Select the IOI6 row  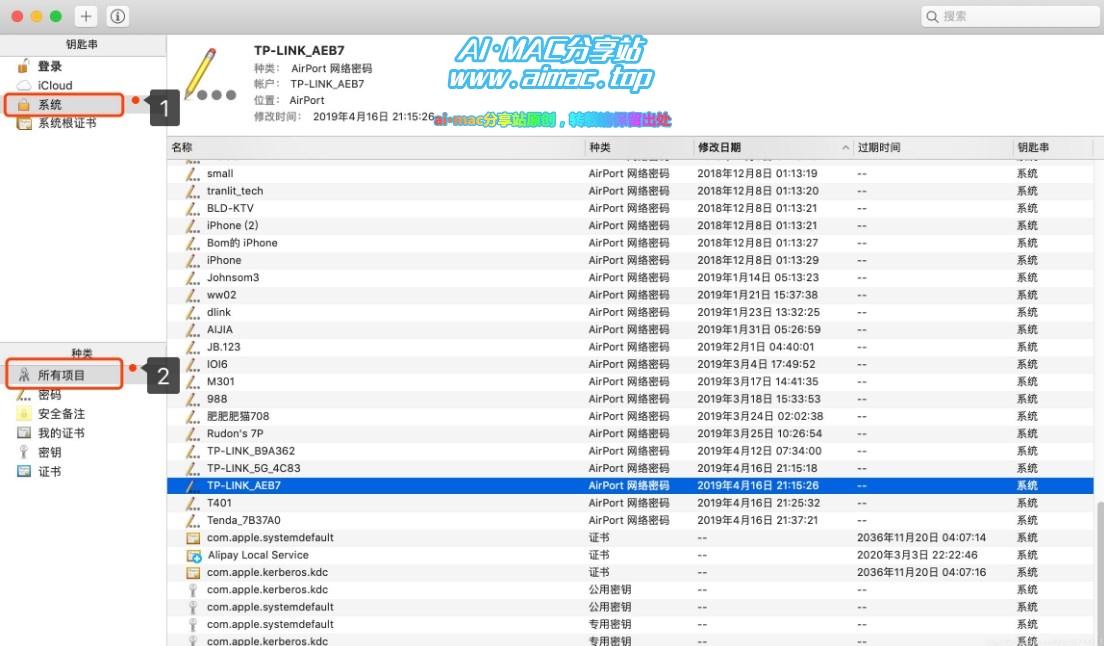tap(630, 364)
